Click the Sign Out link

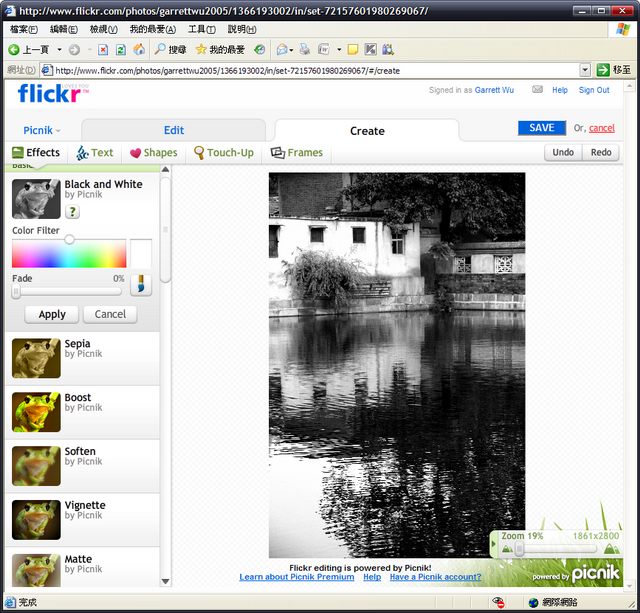click(x=594, y=90)
